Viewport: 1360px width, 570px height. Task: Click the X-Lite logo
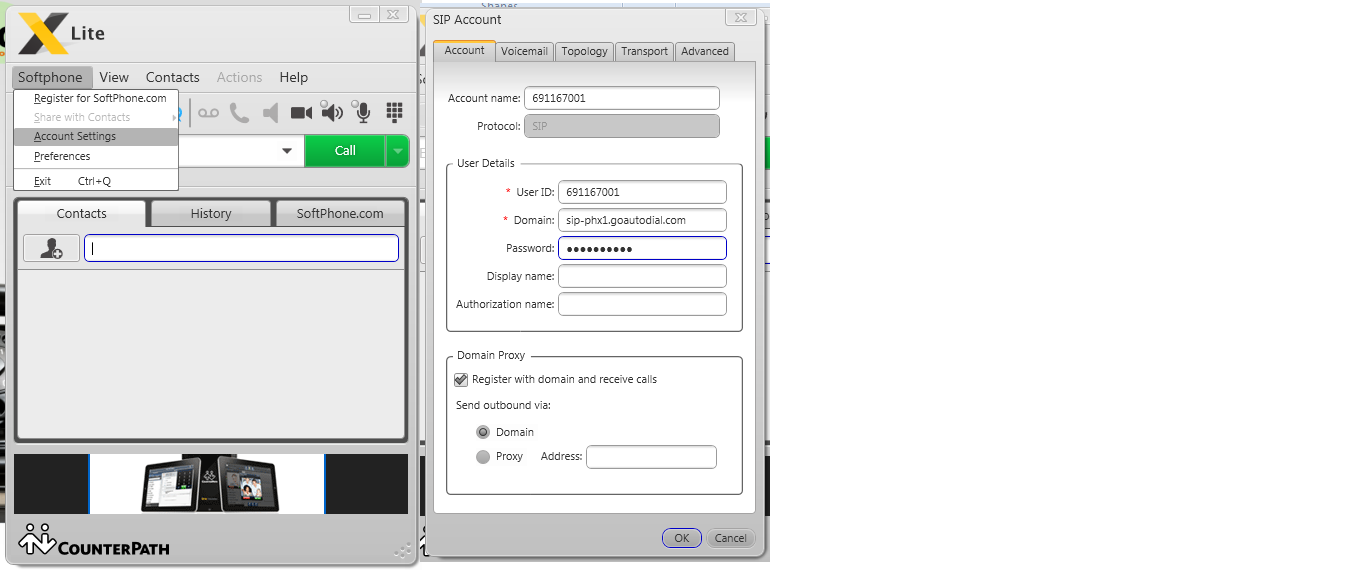61,33
